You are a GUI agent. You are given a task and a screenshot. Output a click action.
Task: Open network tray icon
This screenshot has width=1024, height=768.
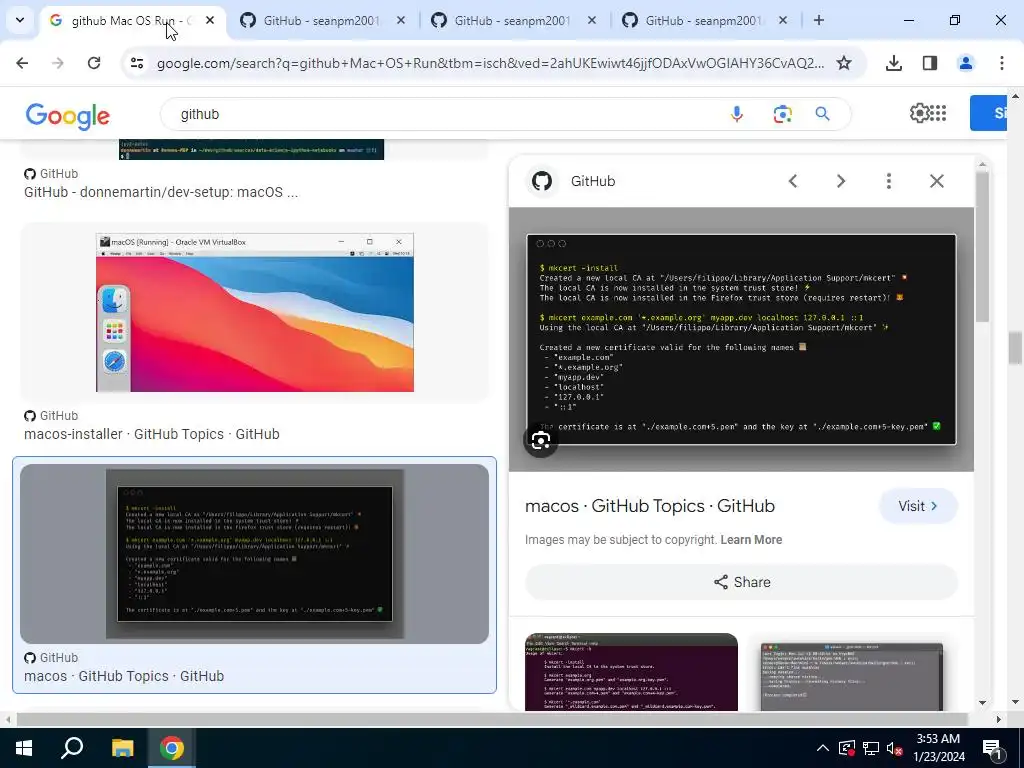tap(871, 748)
